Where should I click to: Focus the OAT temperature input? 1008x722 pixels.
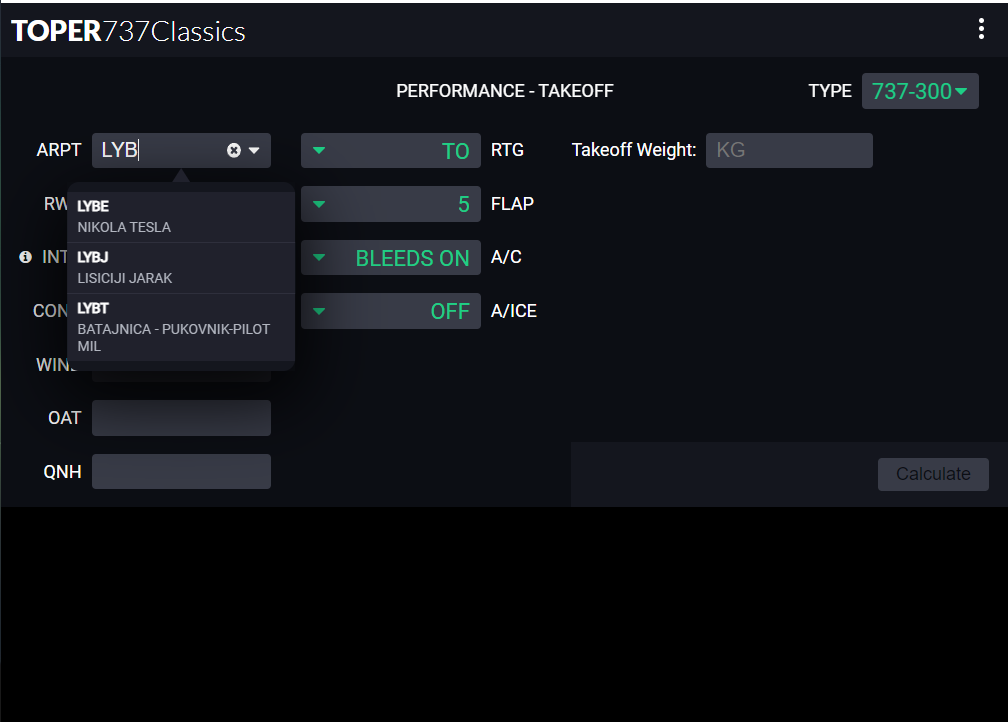pos(181,418)
